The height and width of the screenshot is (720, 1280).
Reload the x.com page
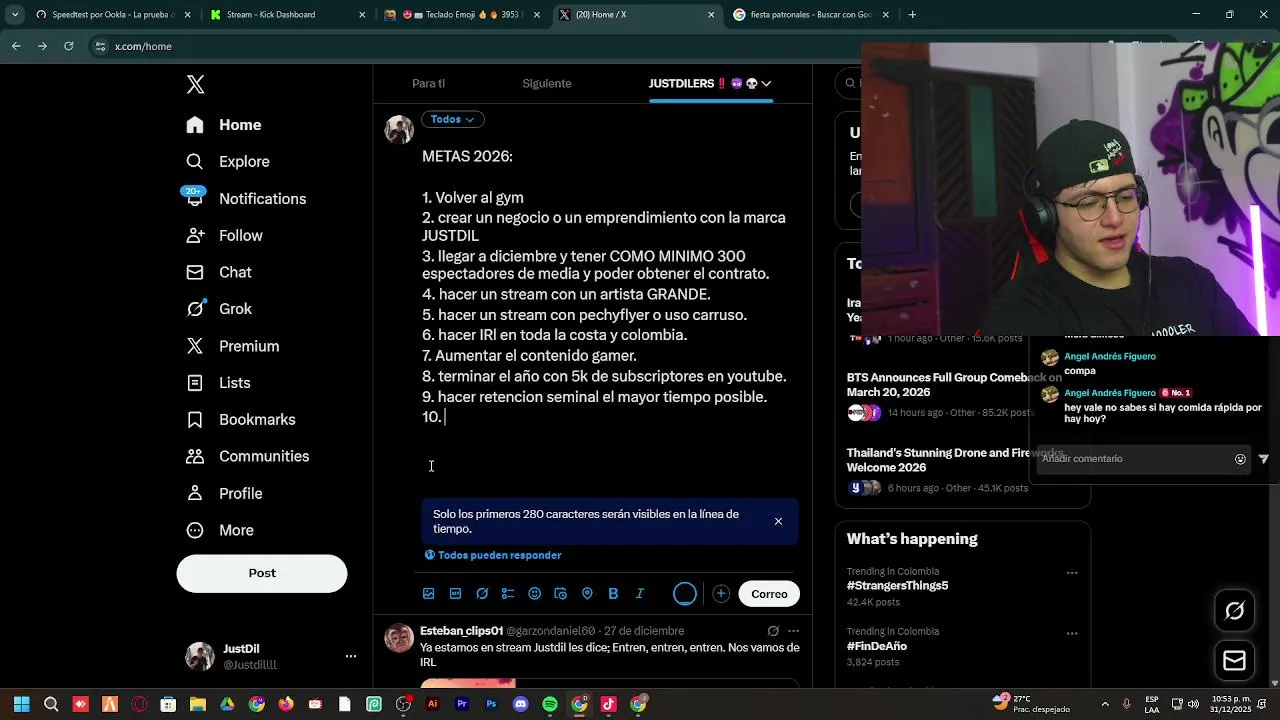(68, 46)
